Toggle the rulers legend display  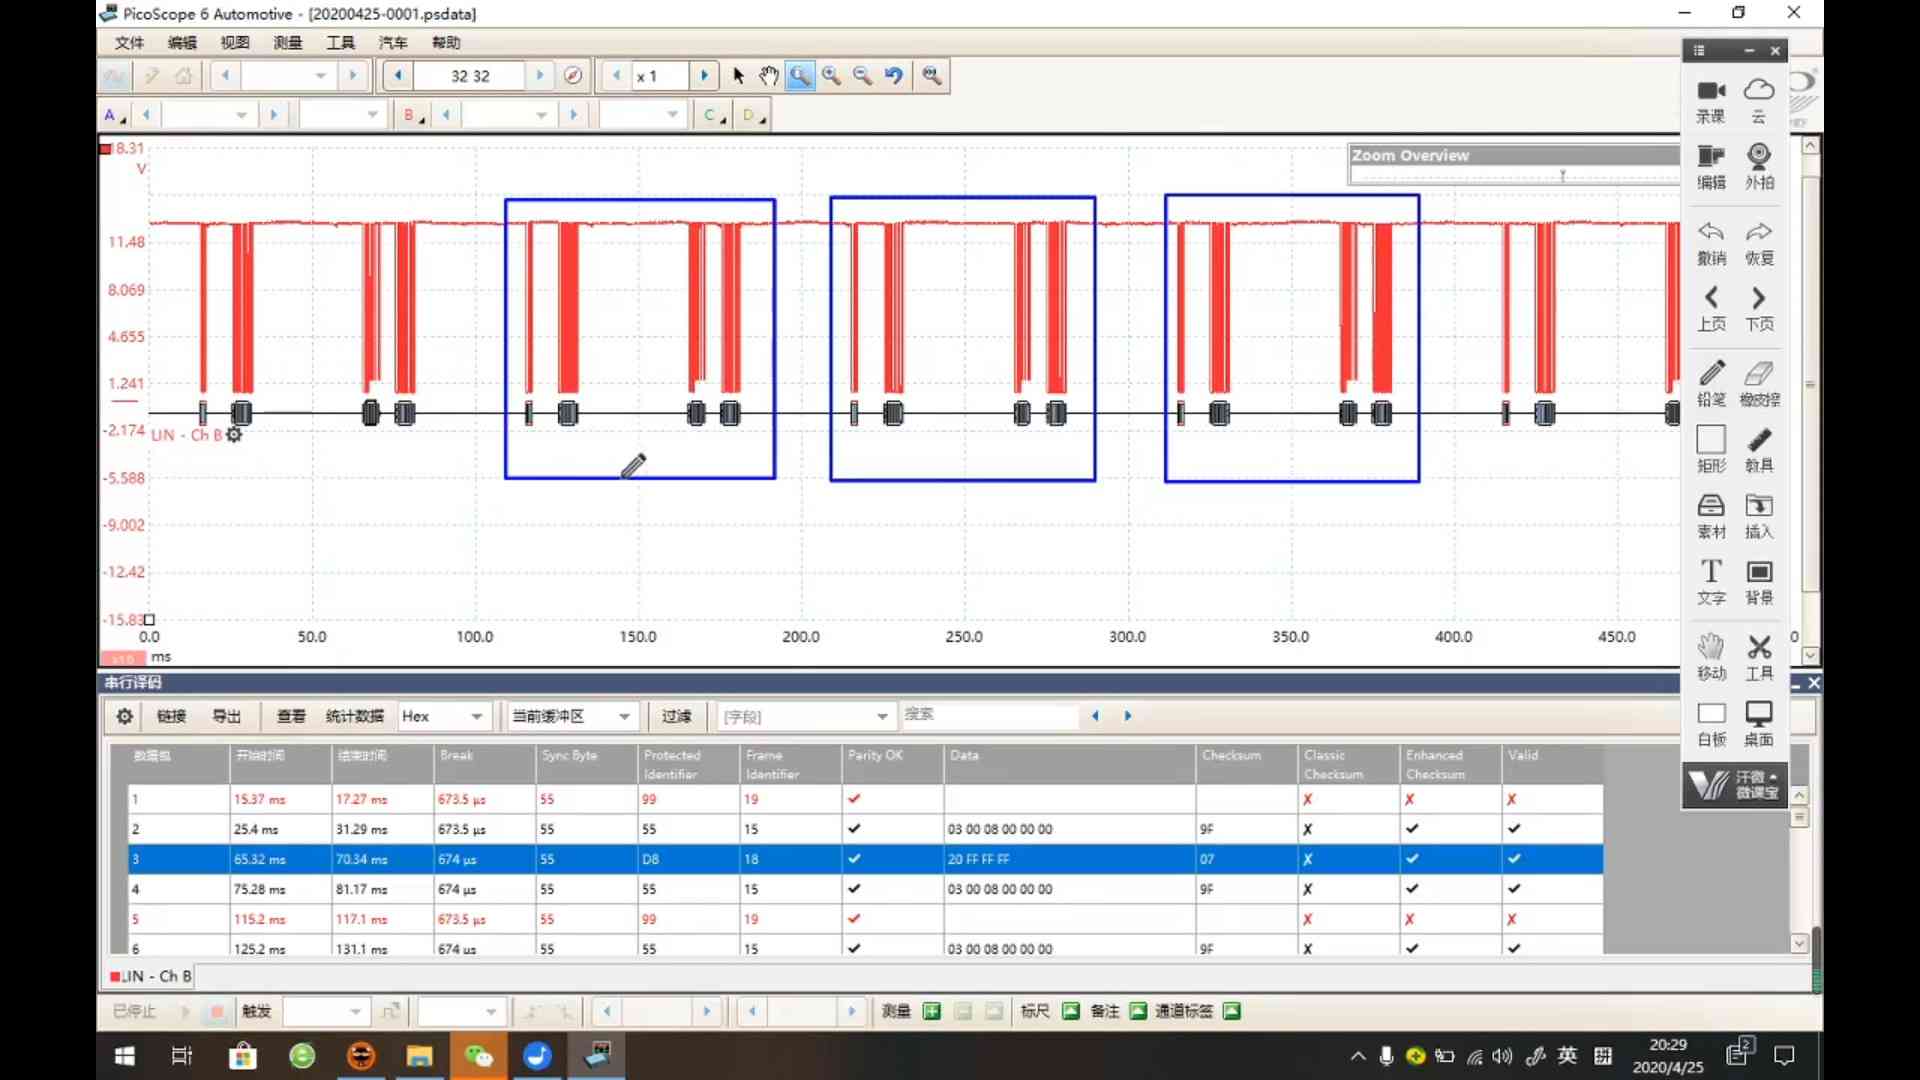[x=1070, y=1011]
